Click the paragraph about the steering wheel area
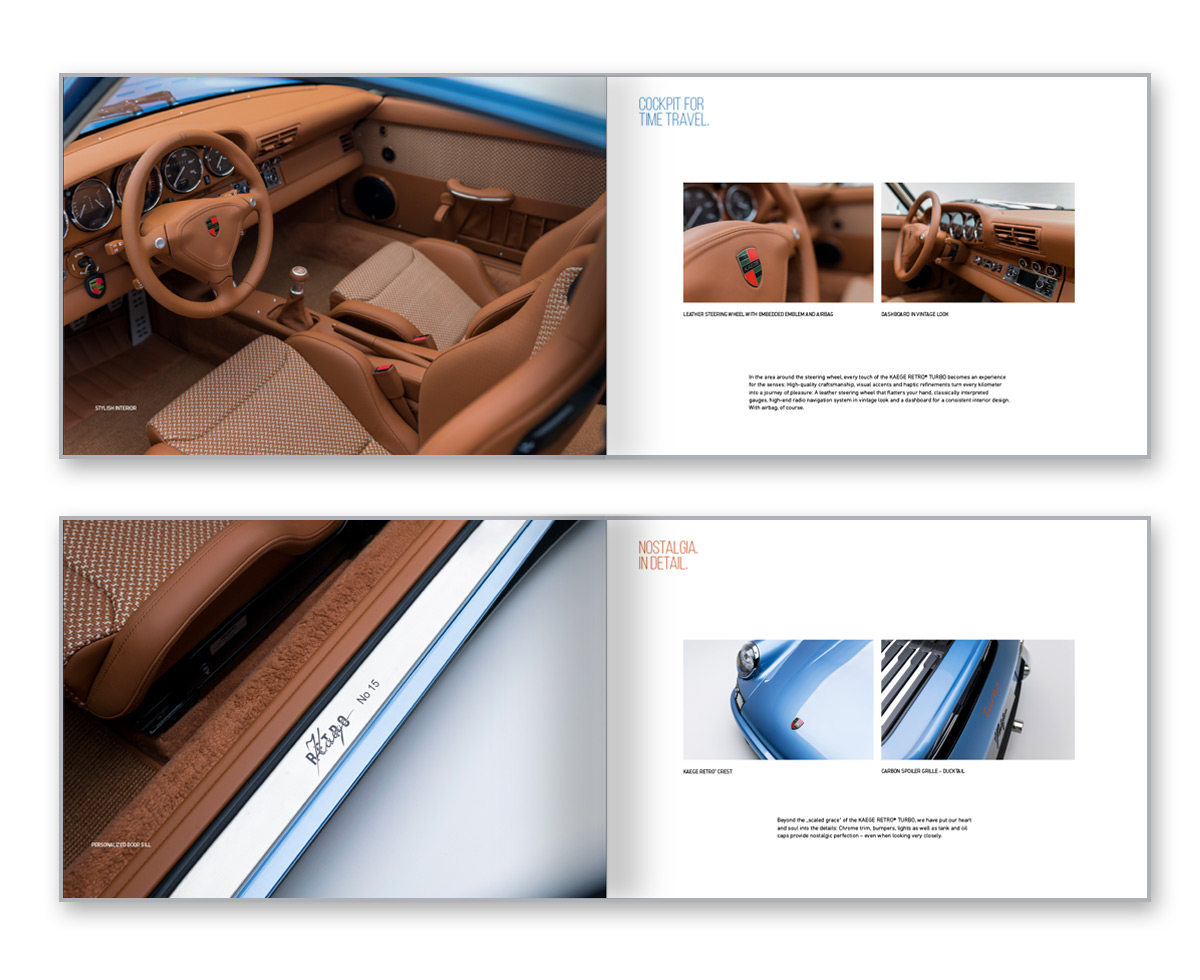1200x980 pixels. coord(879,391)
